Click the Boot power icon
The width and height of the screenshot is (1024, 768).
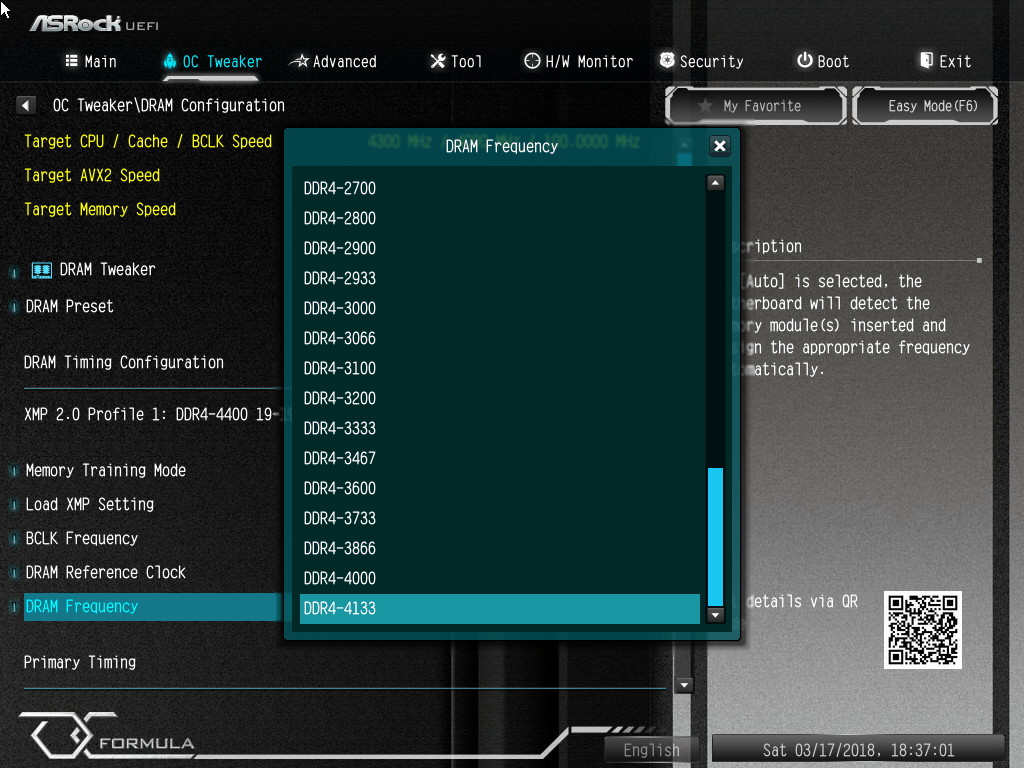pyautogui.click(x=804, y=61)
